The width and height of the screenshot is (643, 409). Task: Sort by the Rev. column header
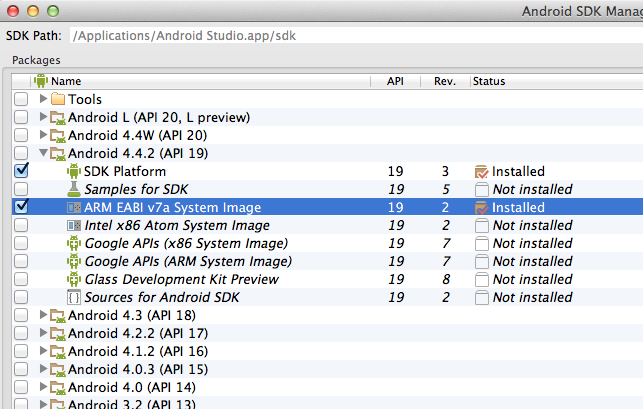coord(445,81)
